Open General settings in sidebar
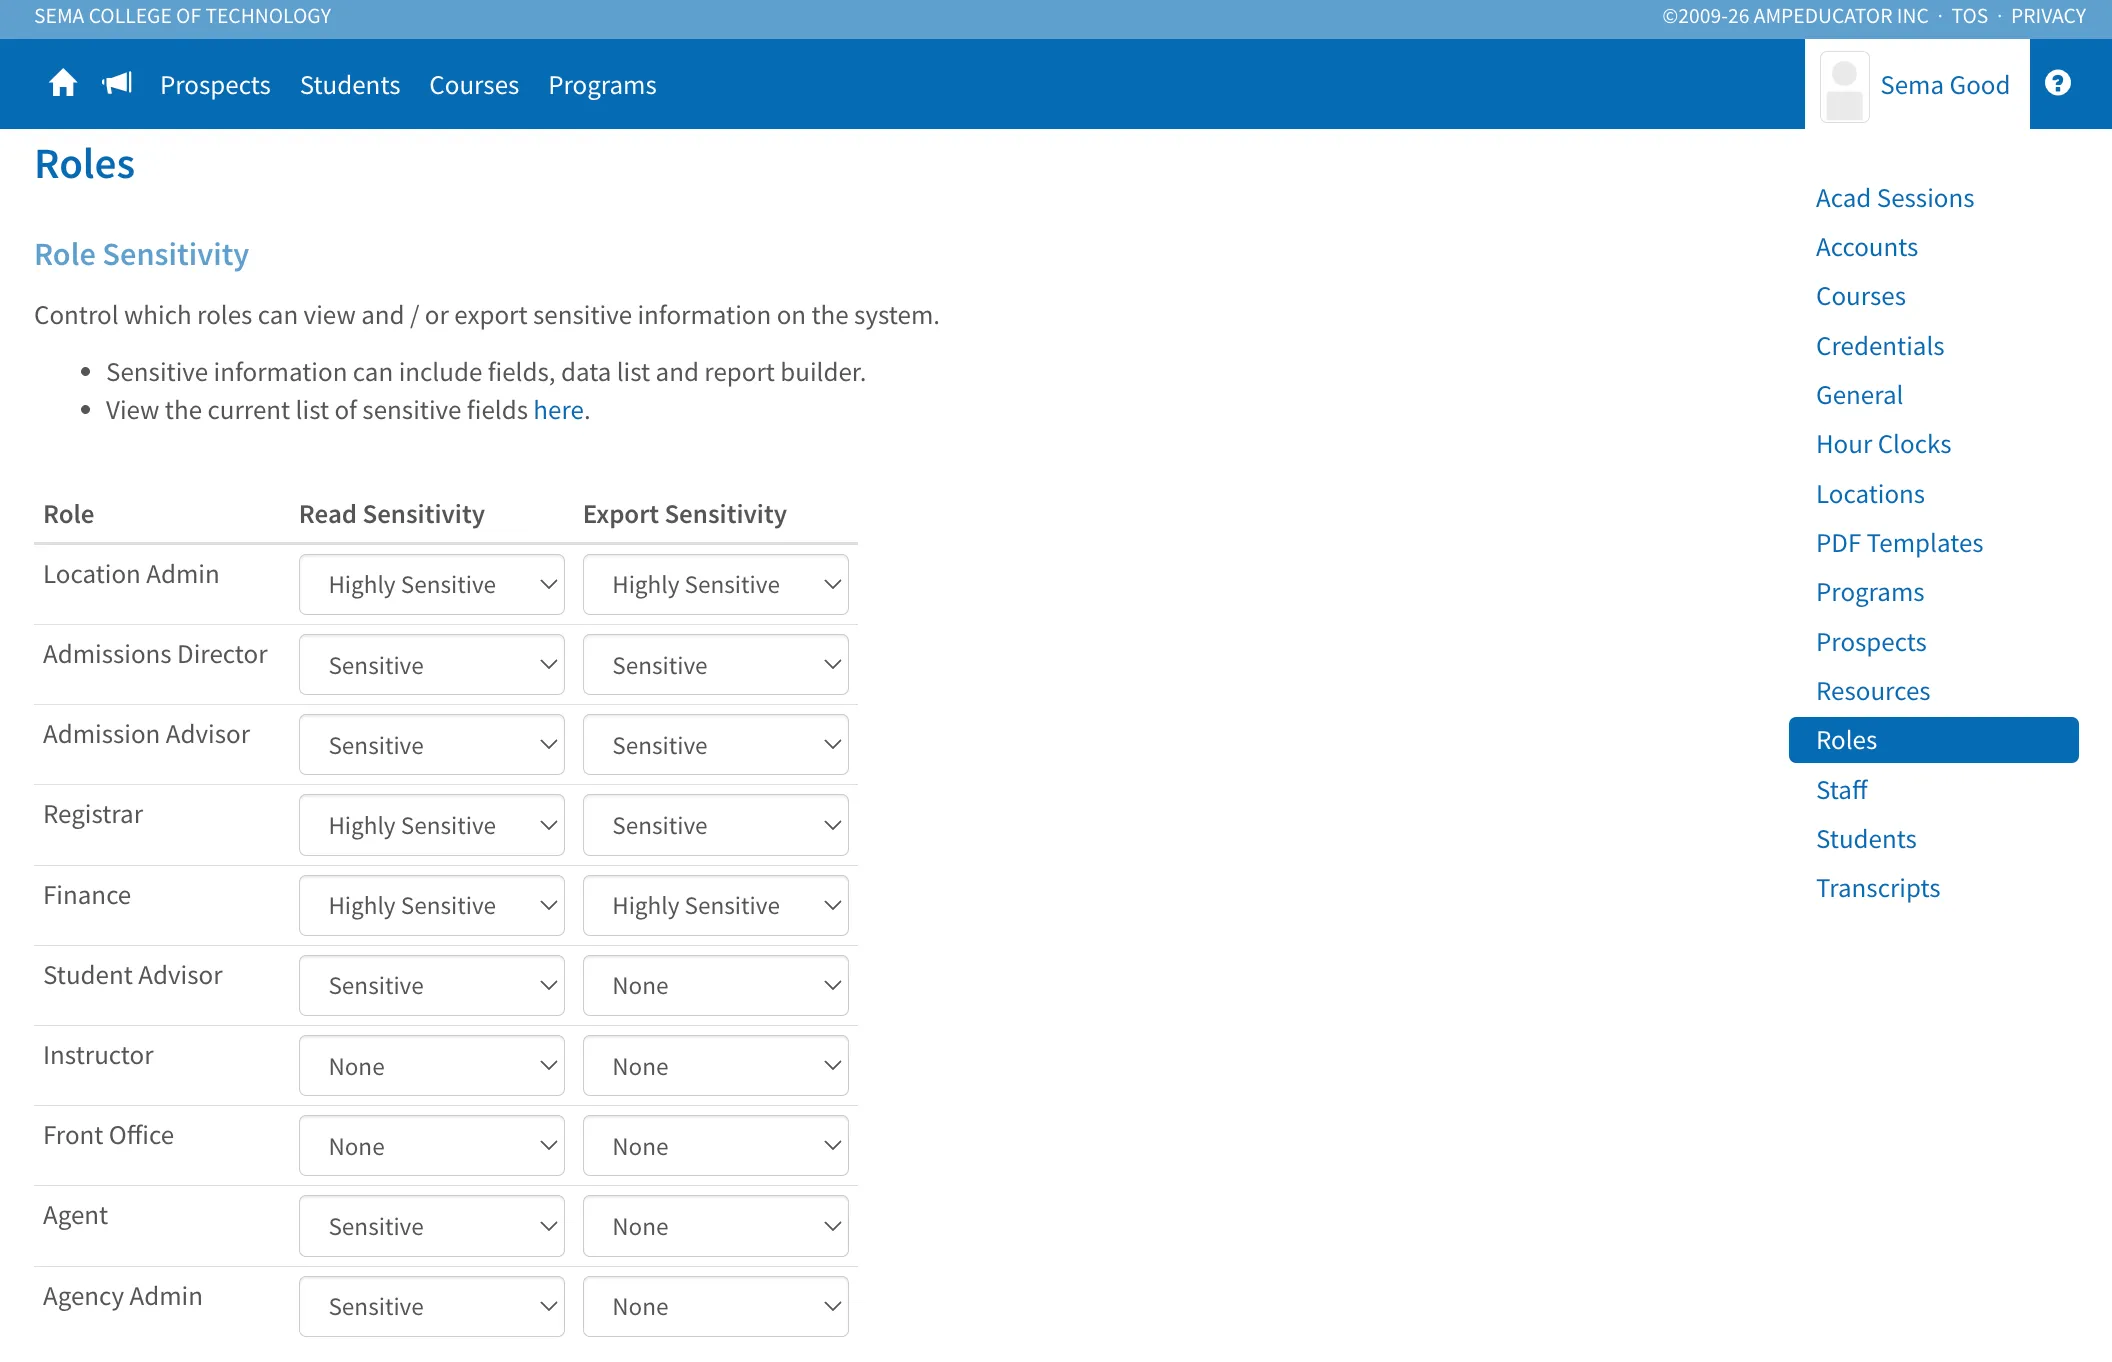This screenshot has width=2112, height=1362. click(x=1859, y=395)
